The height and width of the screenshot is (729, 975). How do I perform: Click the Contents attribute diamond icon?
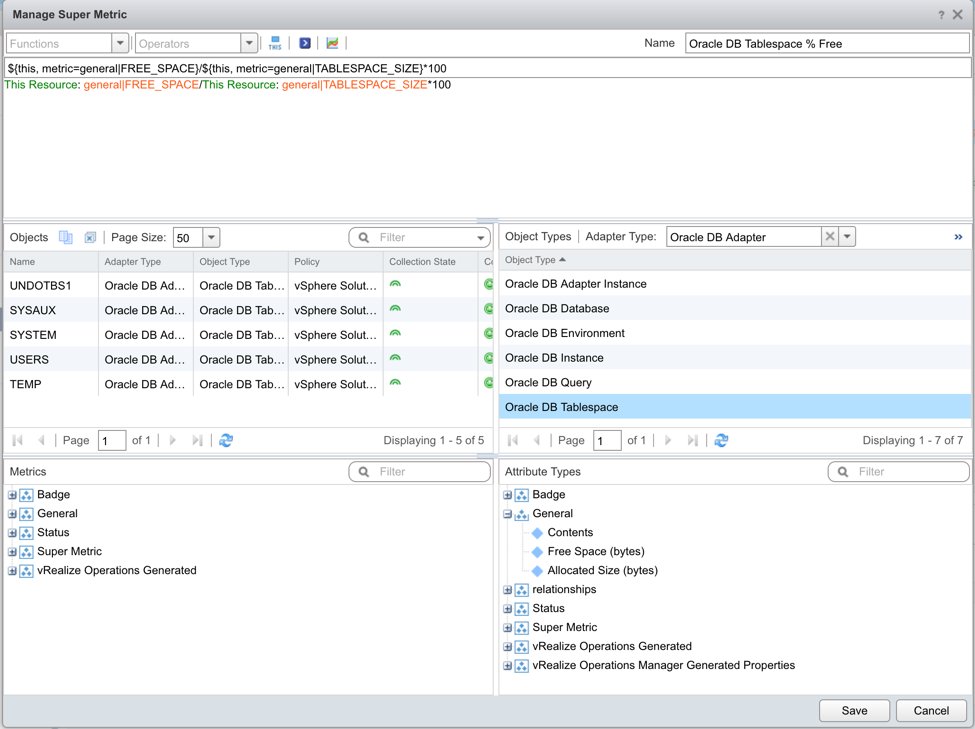[x=538, y=532]
